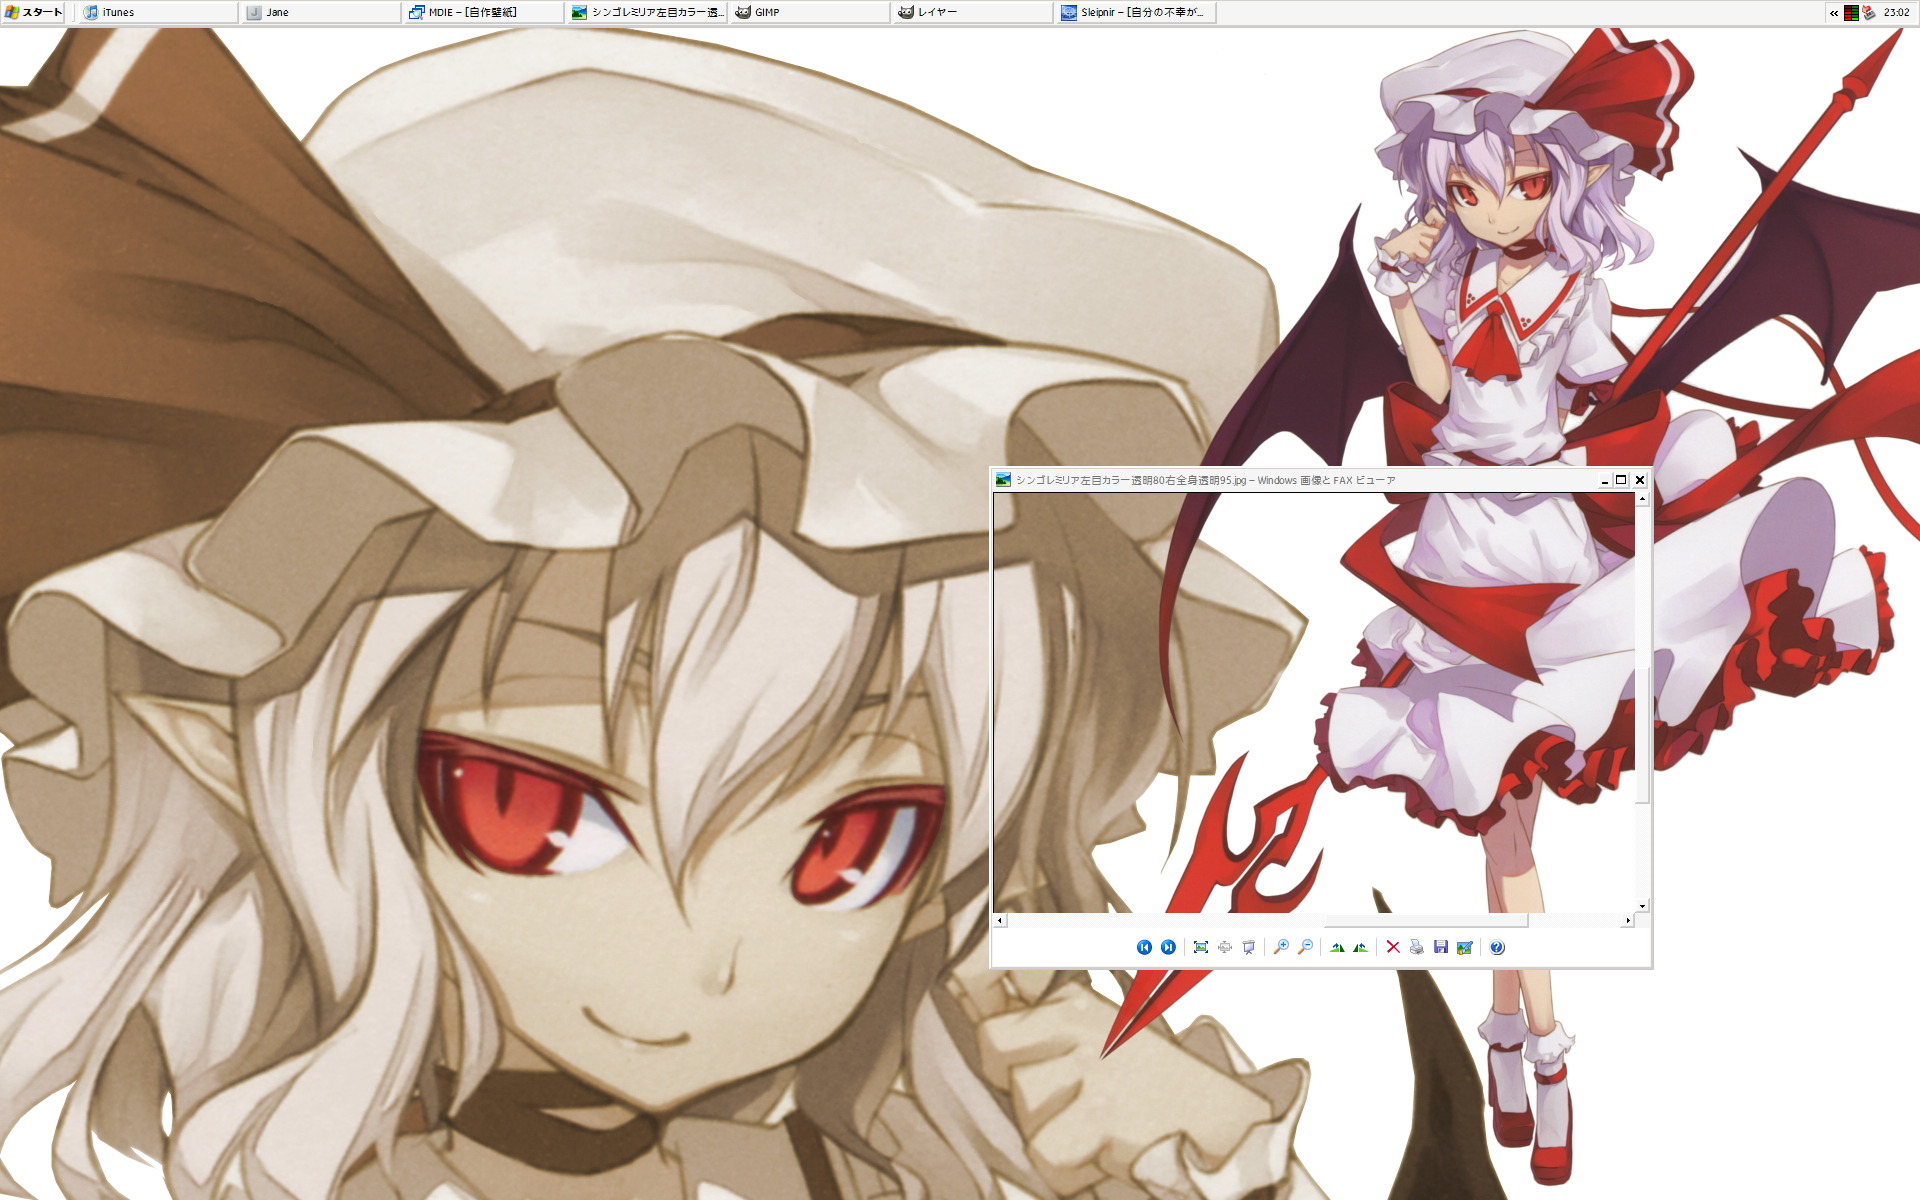Save a copy with the floppy disk icon

(1441, 947)
